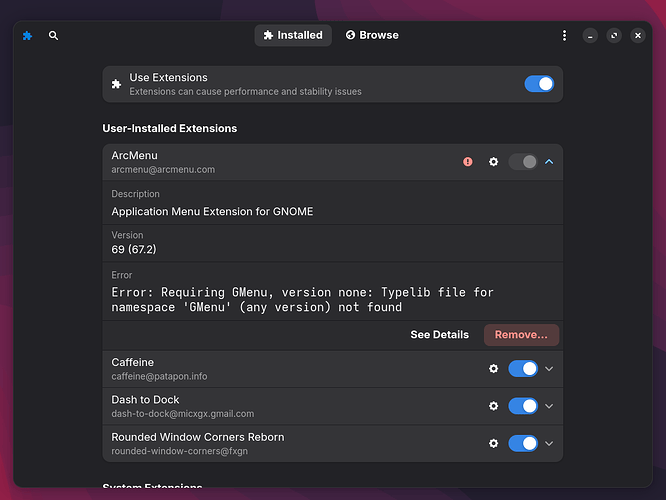The width and height of the screenshot is (666, 500).
Task: Select the Installed tab
Action: (292, 35)
